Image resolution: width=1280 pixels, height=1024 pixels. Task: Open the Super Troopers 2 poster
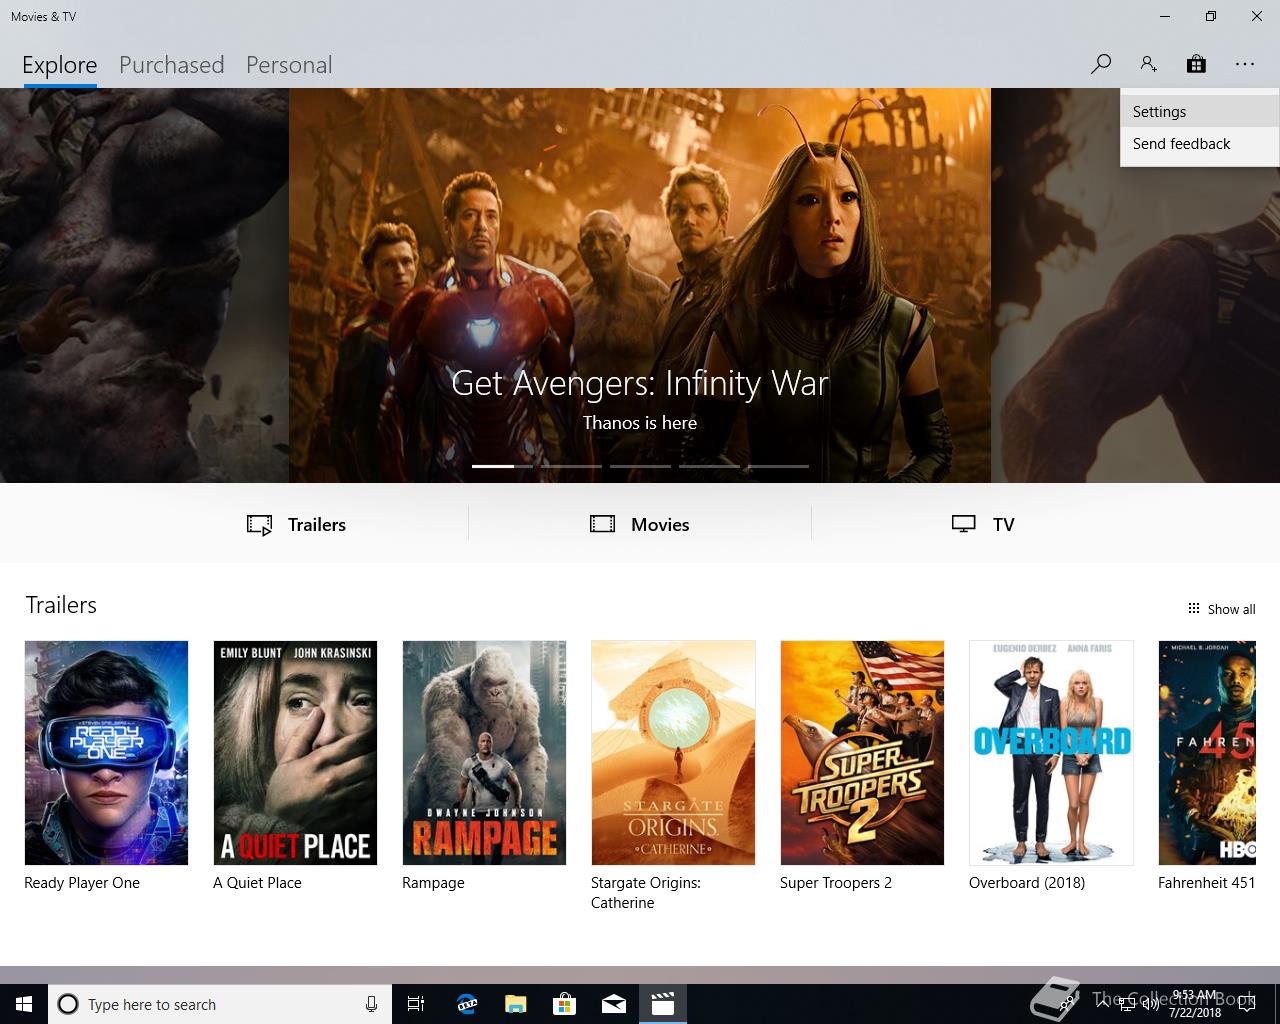point(862,753)
